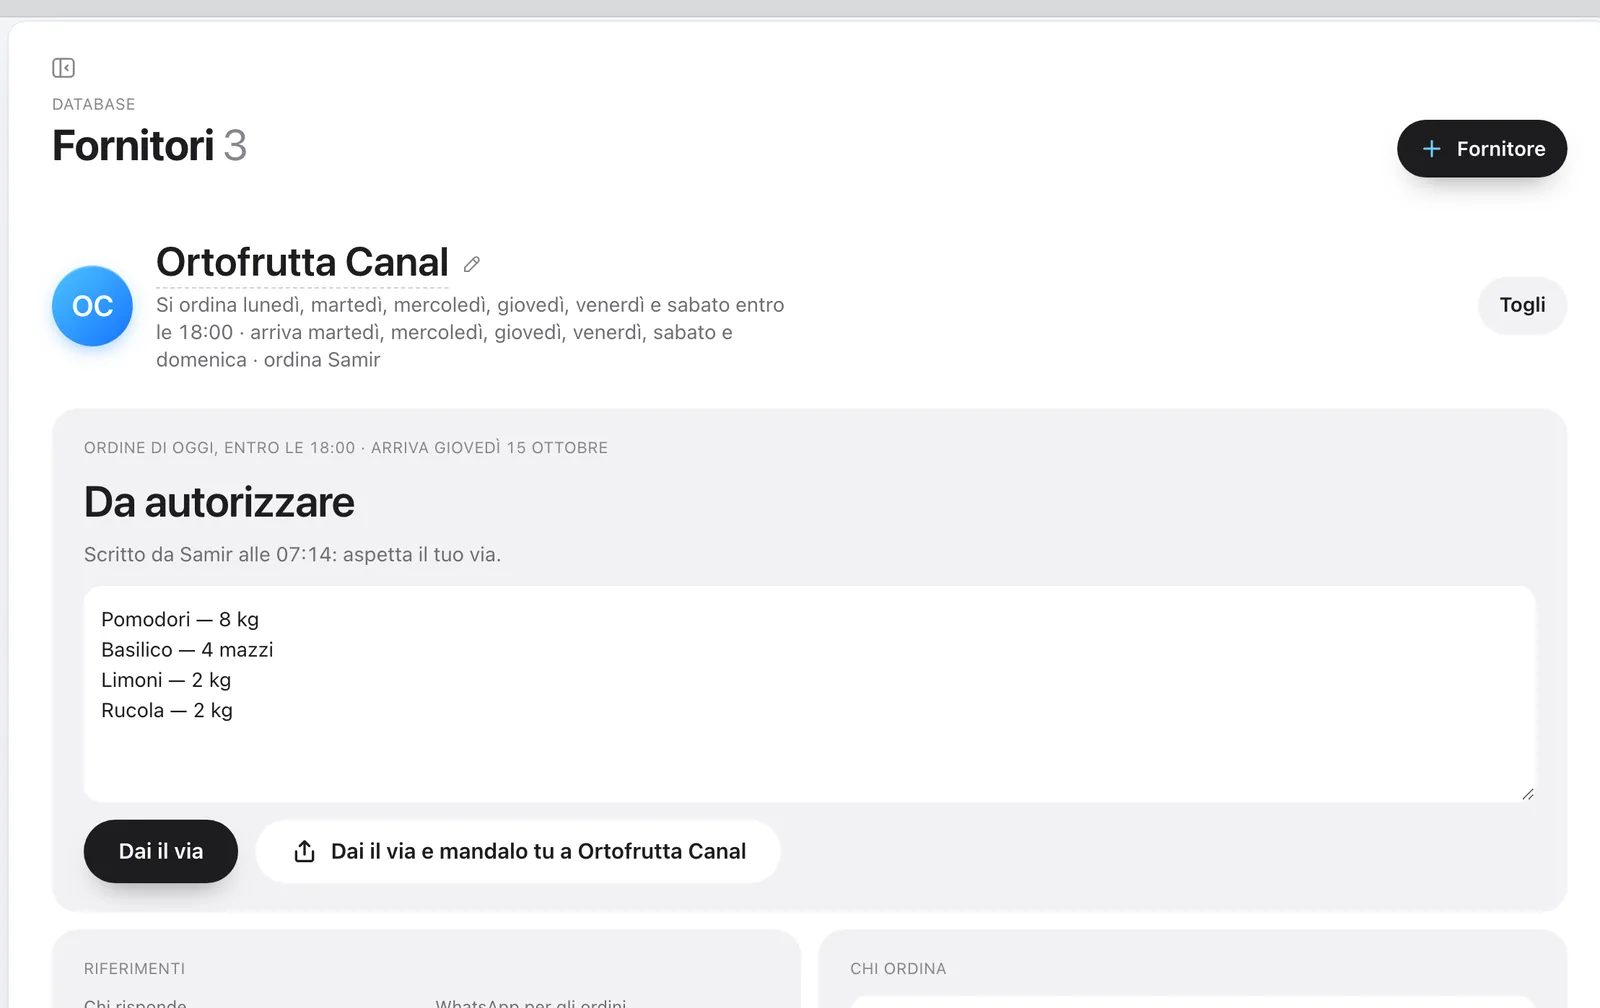Click the Ortofrutta Canal supplier name
The height and width of the screenshot is (1008, 1600).
[x=302, y=262]
